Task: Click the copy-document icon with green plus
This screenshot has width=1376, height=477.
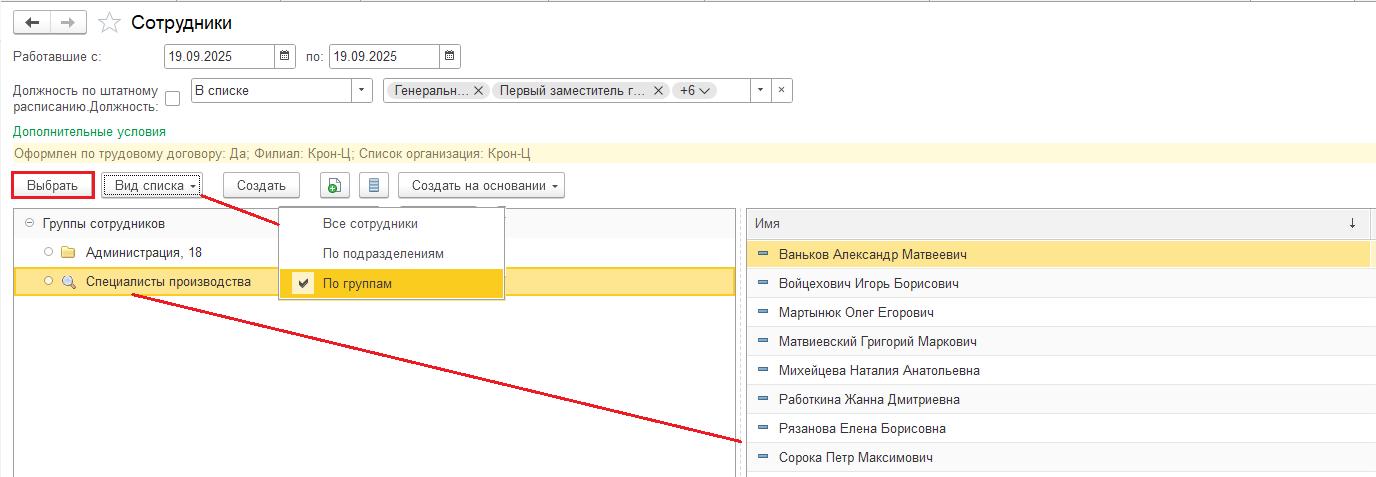Action: coord(334,186)
